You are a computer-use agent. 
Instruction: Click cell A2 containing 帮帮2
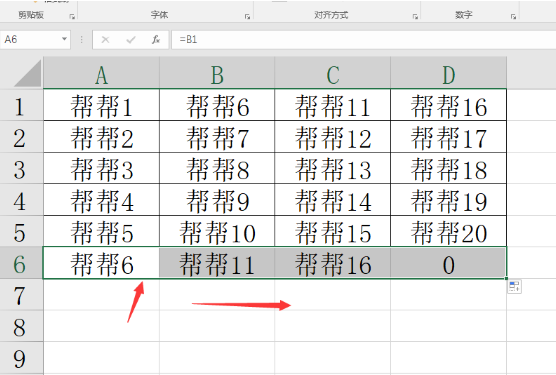(101, 136)
